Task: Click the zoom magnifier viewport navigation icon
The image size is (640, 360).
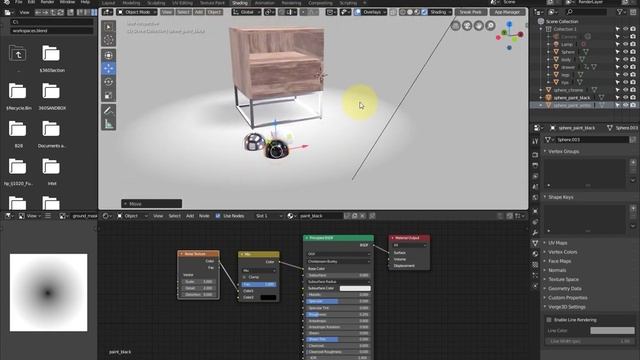Action: 490,26
